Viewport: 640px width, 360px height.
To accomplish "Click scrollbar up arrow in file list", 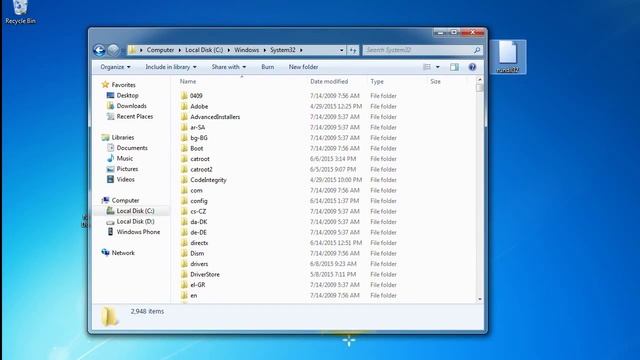I will coord(480,80).
